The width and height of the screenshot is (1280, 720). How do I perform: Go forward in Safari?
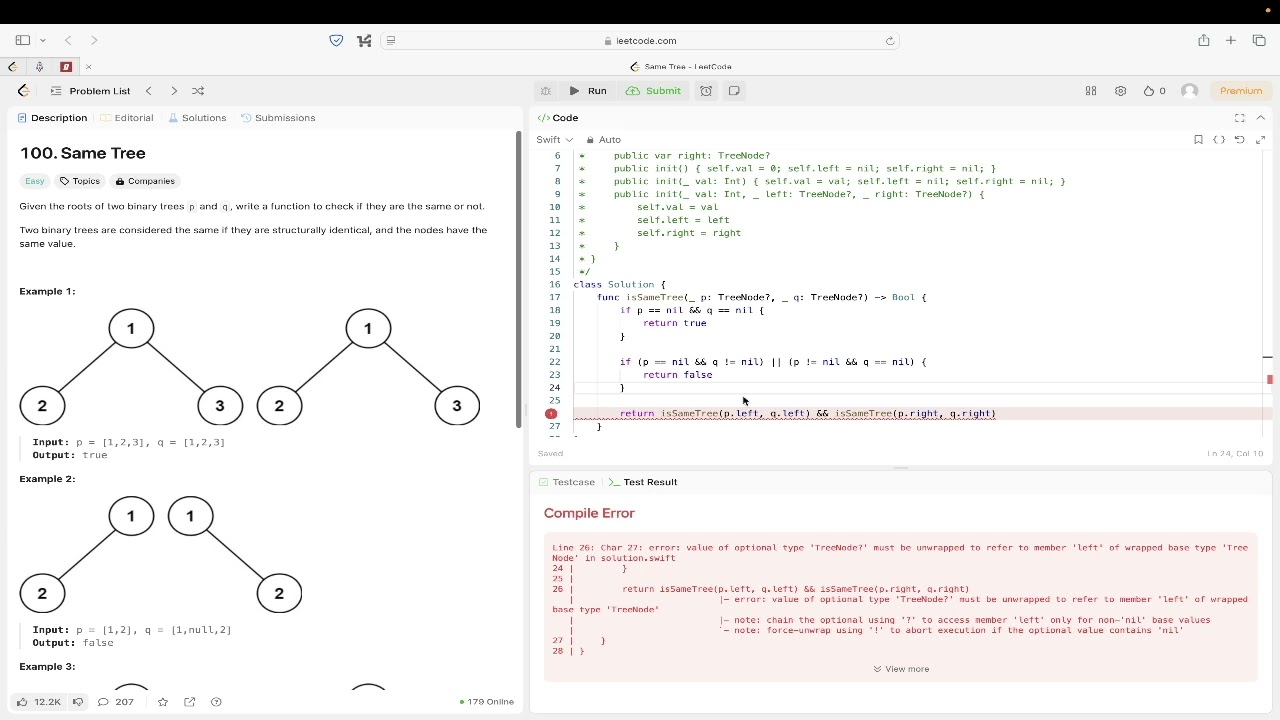point(94,41)
